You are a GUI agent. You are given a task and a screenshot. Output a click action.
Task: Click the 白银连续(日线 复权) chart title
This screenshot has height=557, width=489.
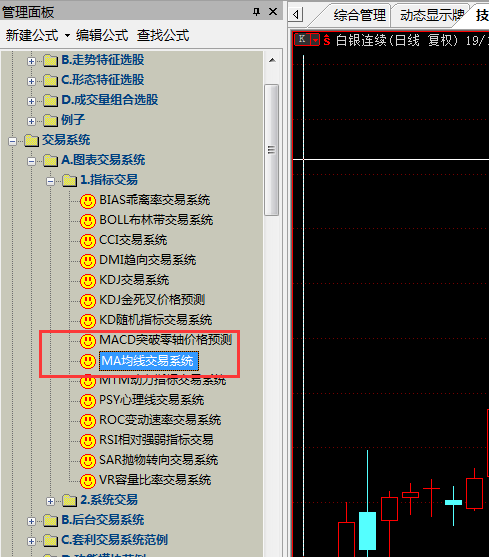[x=397, y=40]
